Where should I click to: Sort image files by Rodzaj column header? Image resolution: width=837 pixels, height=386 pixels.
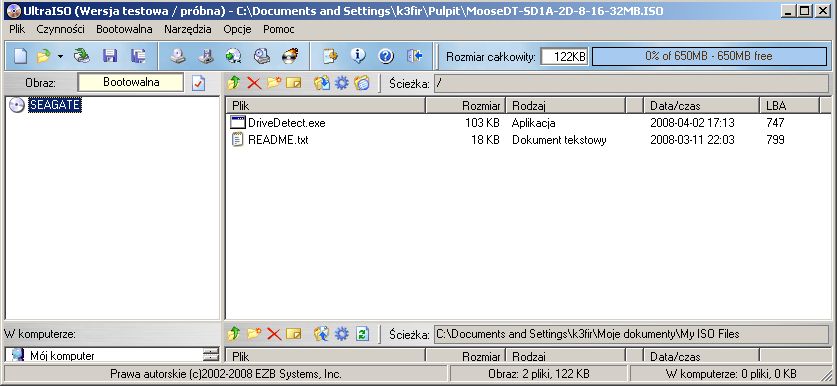coord(566,106)
